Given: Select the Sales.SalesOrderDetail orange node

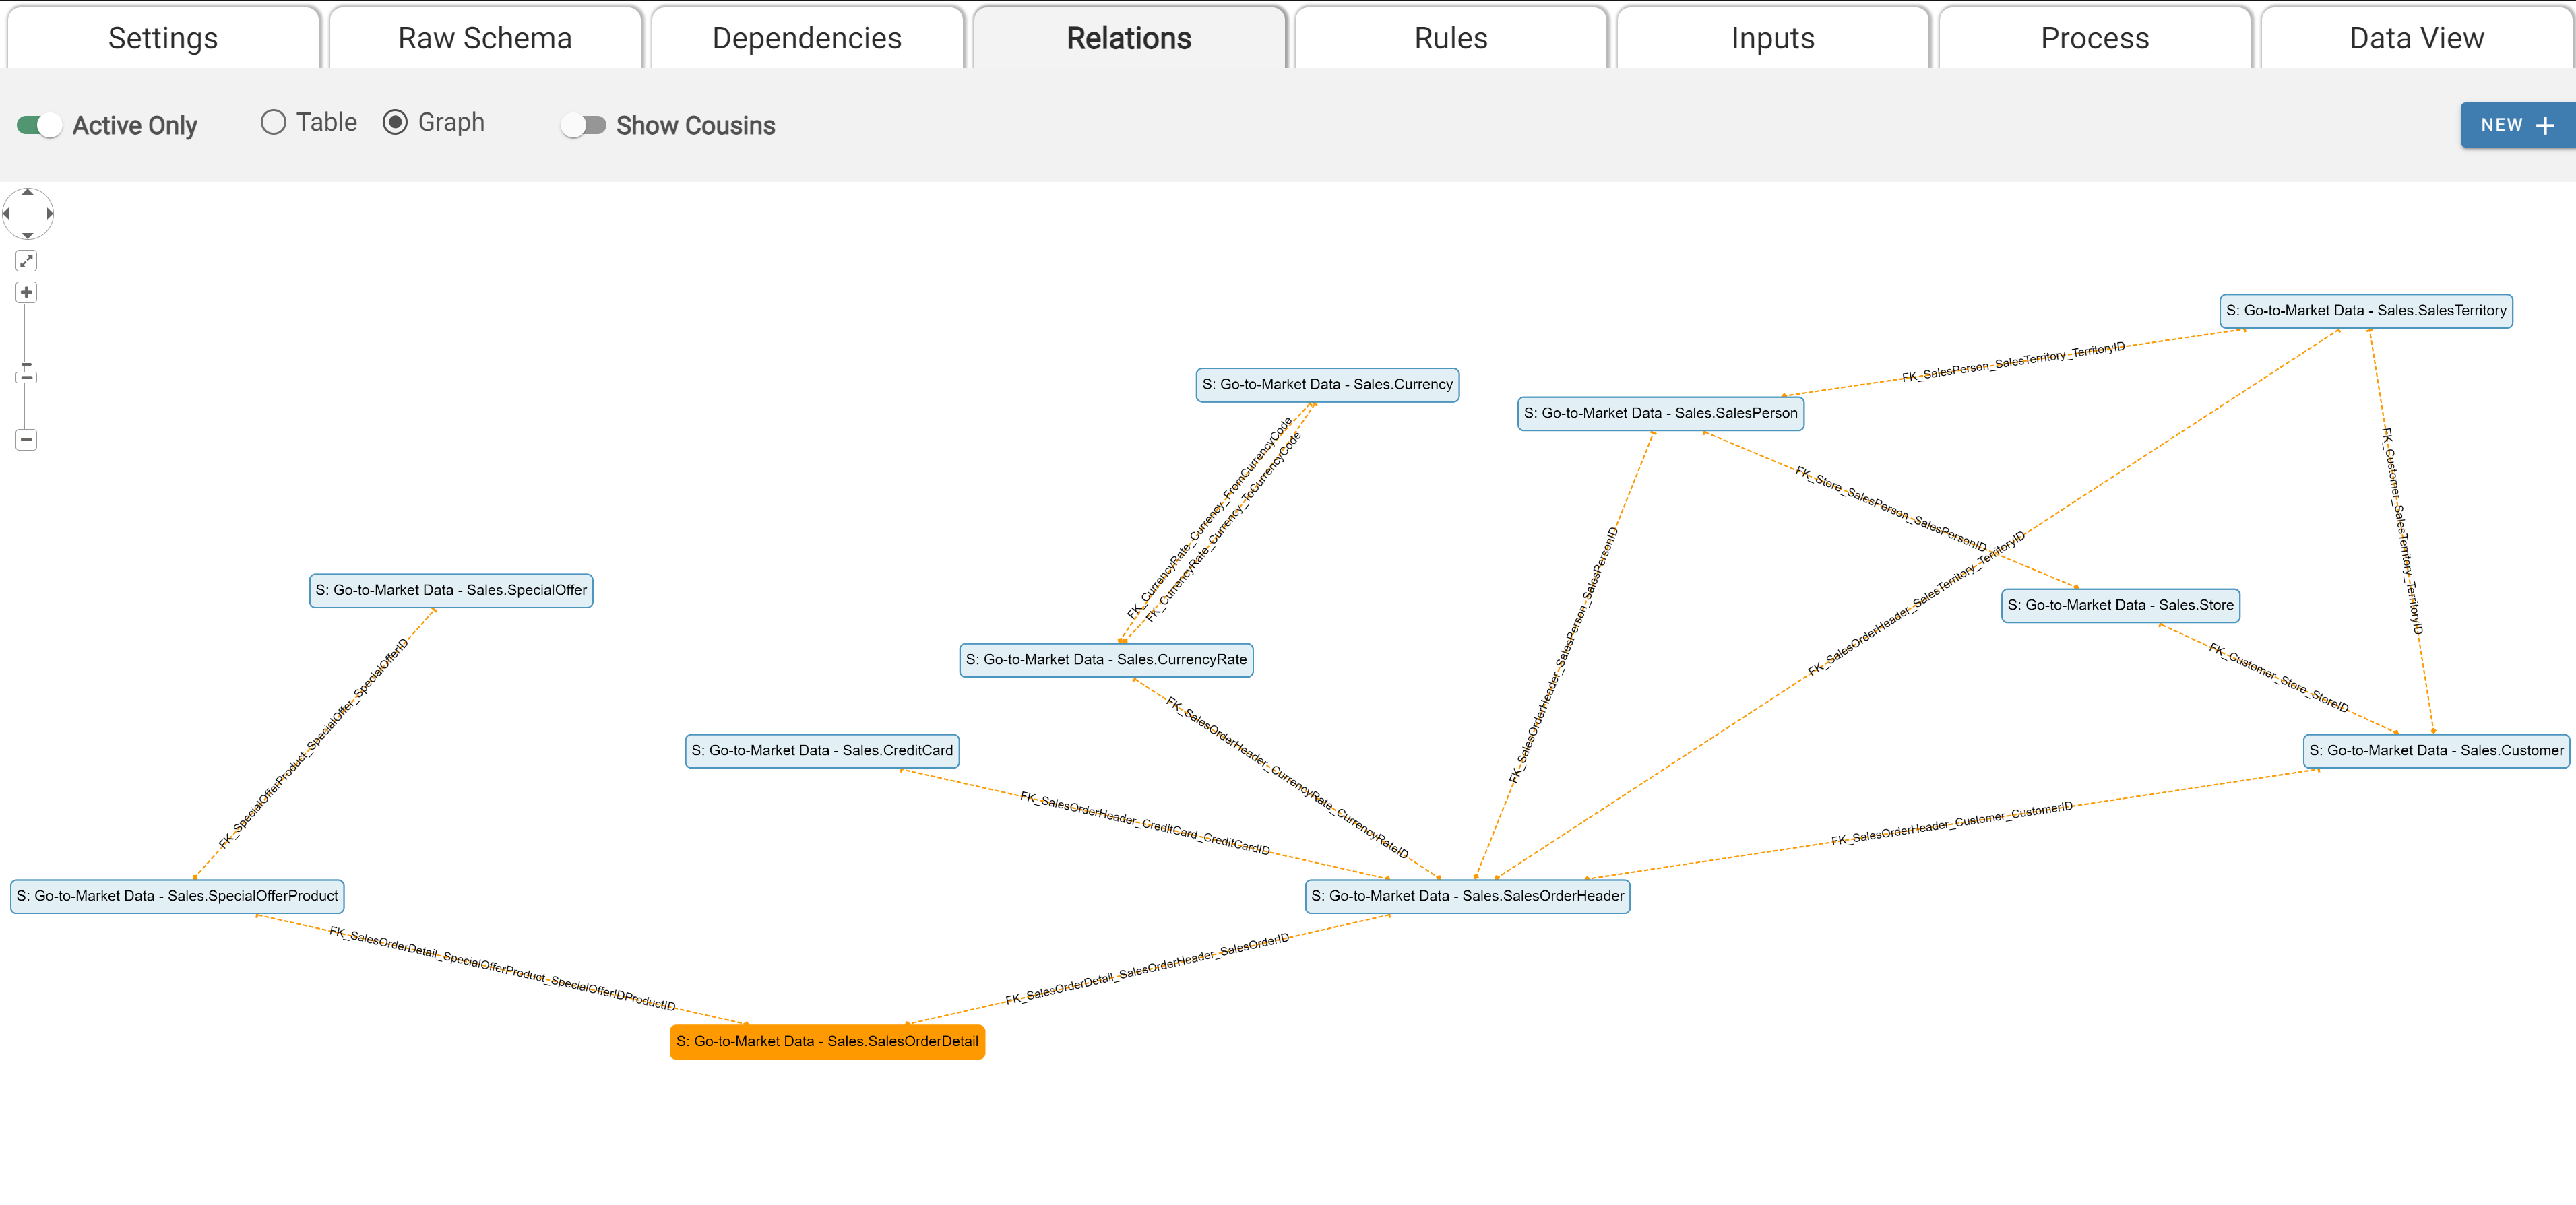Looking at the screenshot, I should (x=826, y=1041).
